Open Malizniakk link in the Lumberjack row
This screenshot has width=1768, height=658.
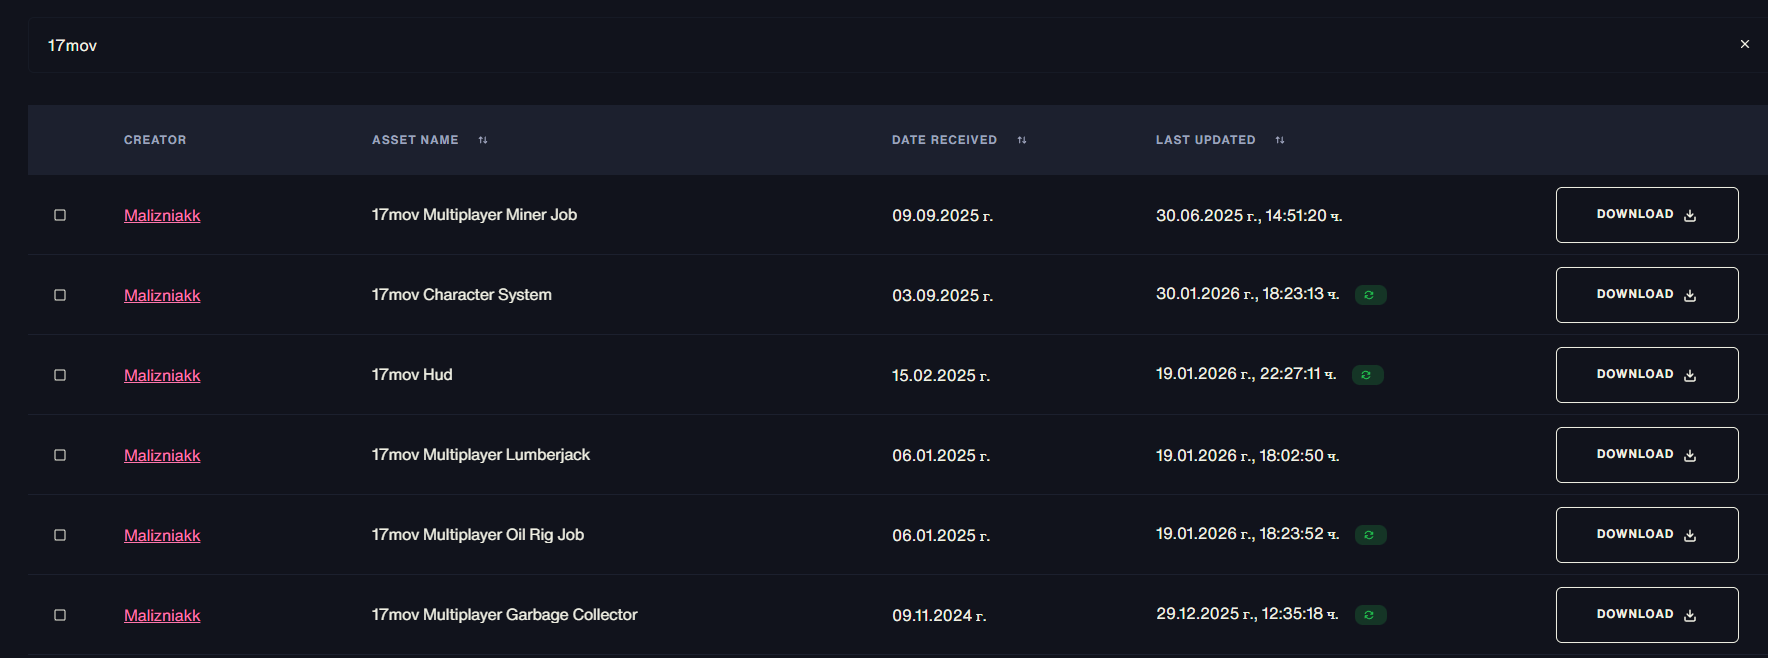click(x=162, y=456)
